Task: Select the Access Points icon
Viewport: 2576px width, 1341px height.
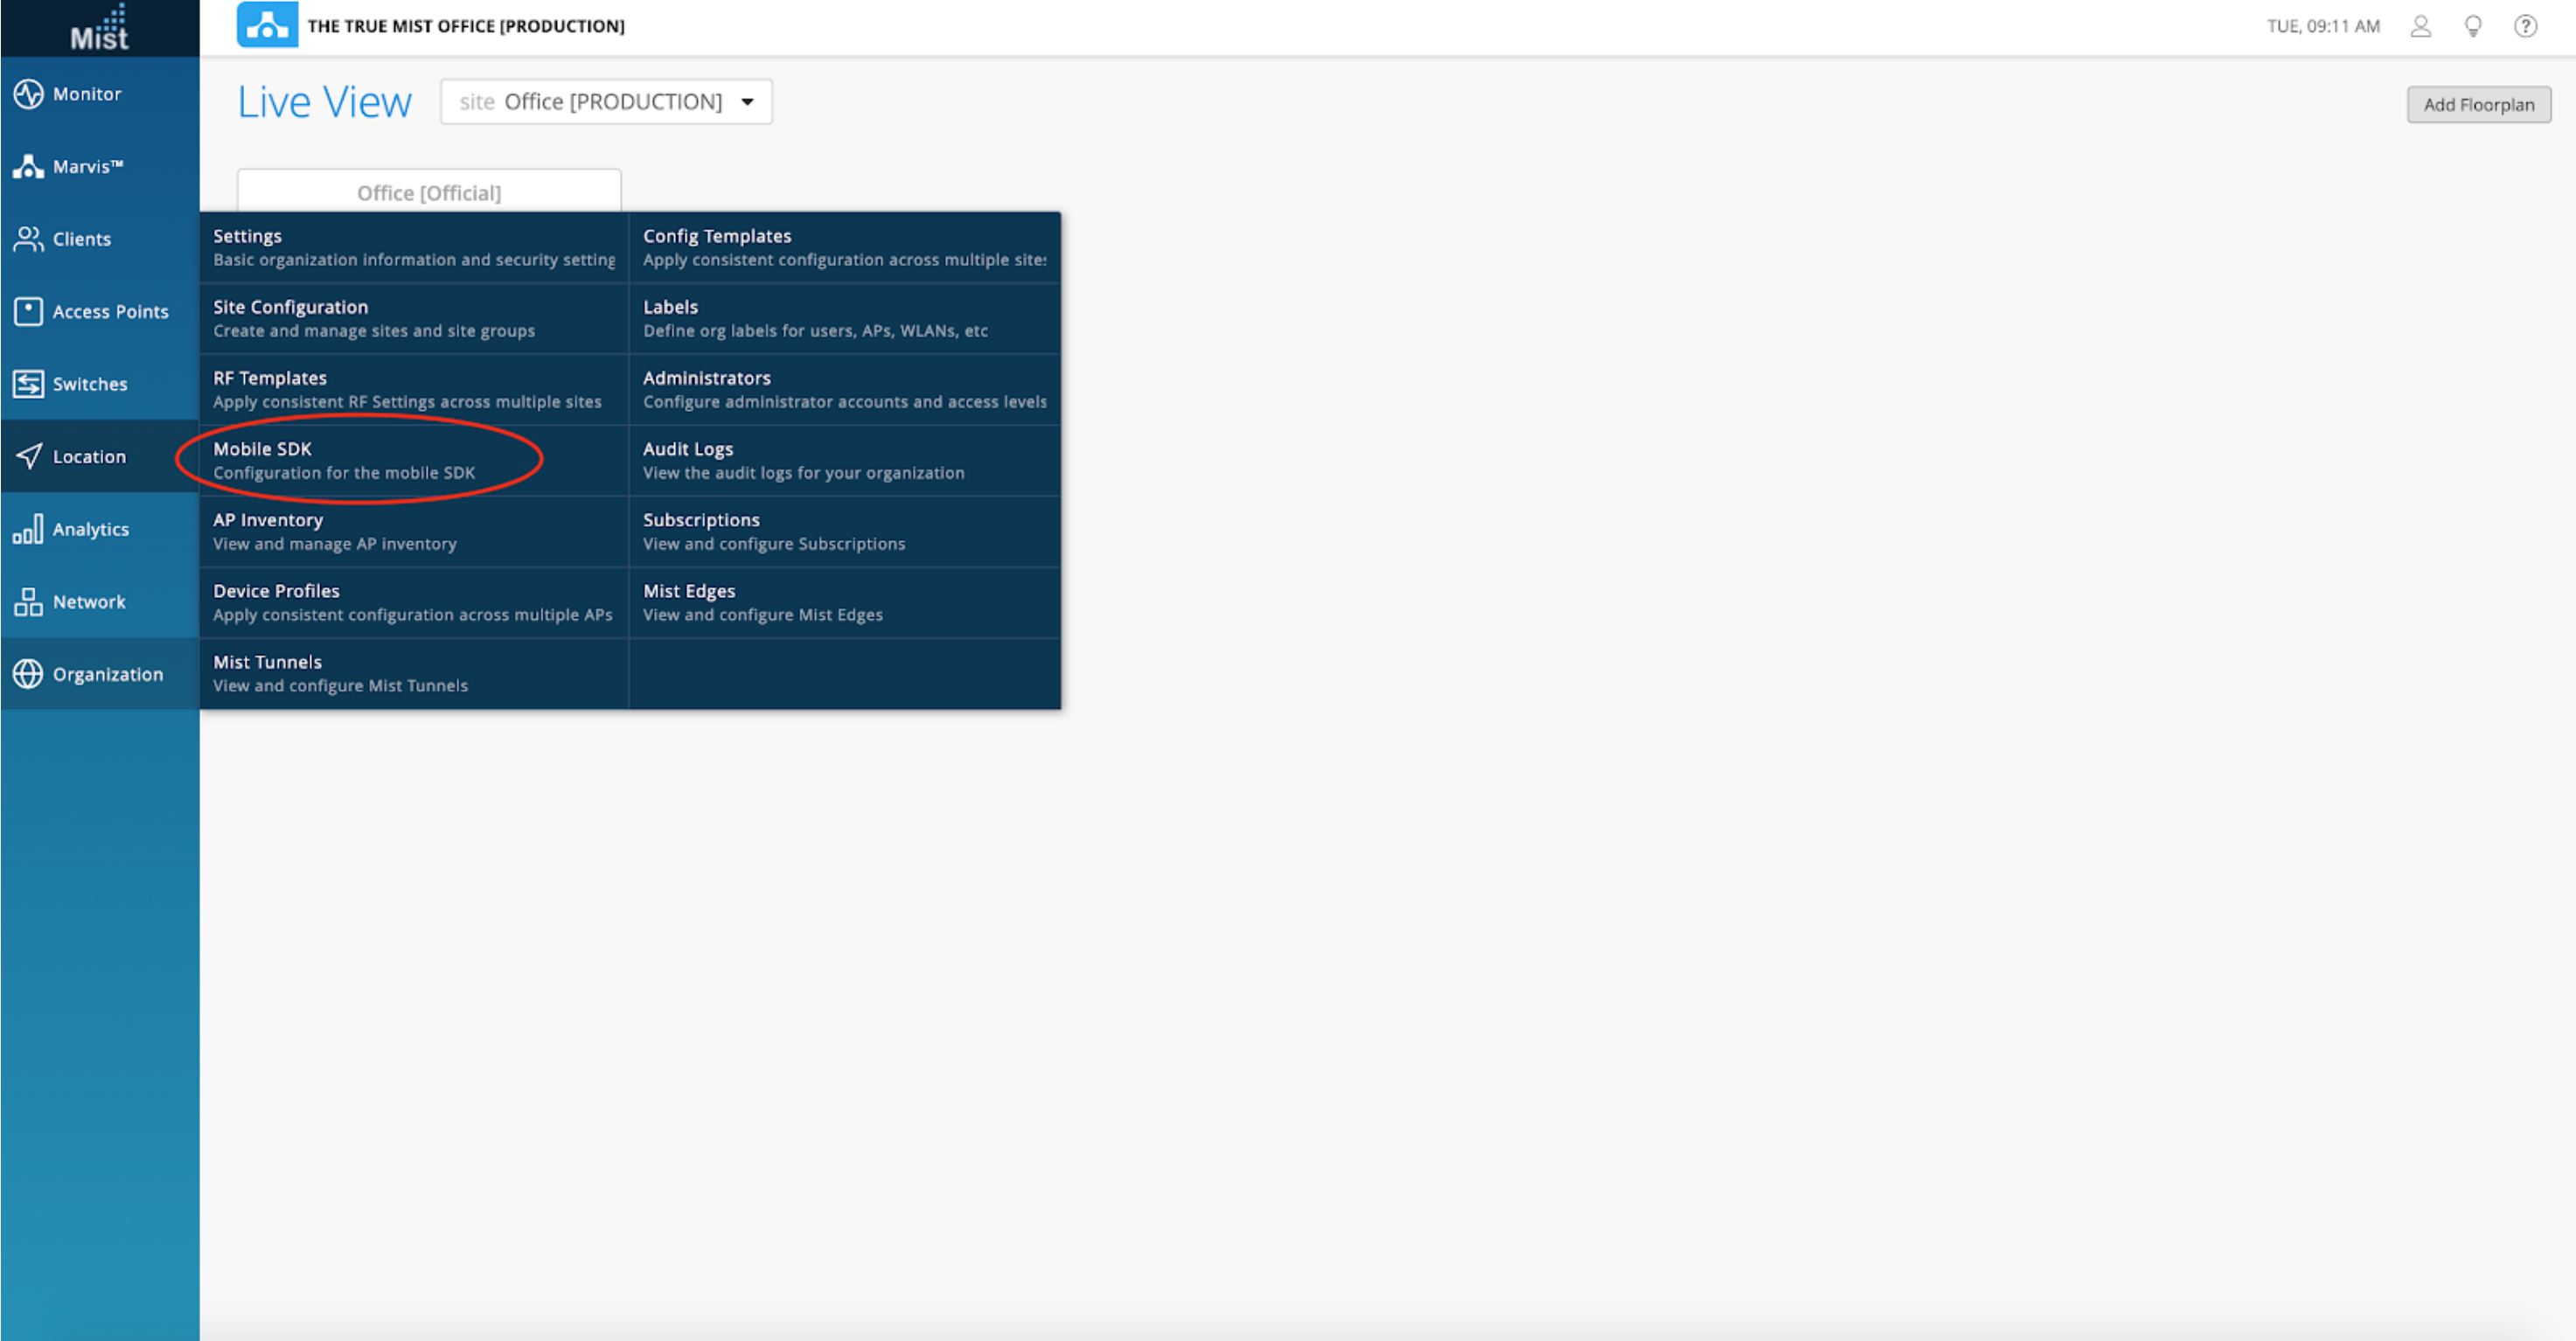Action: [x=28, y=312]
